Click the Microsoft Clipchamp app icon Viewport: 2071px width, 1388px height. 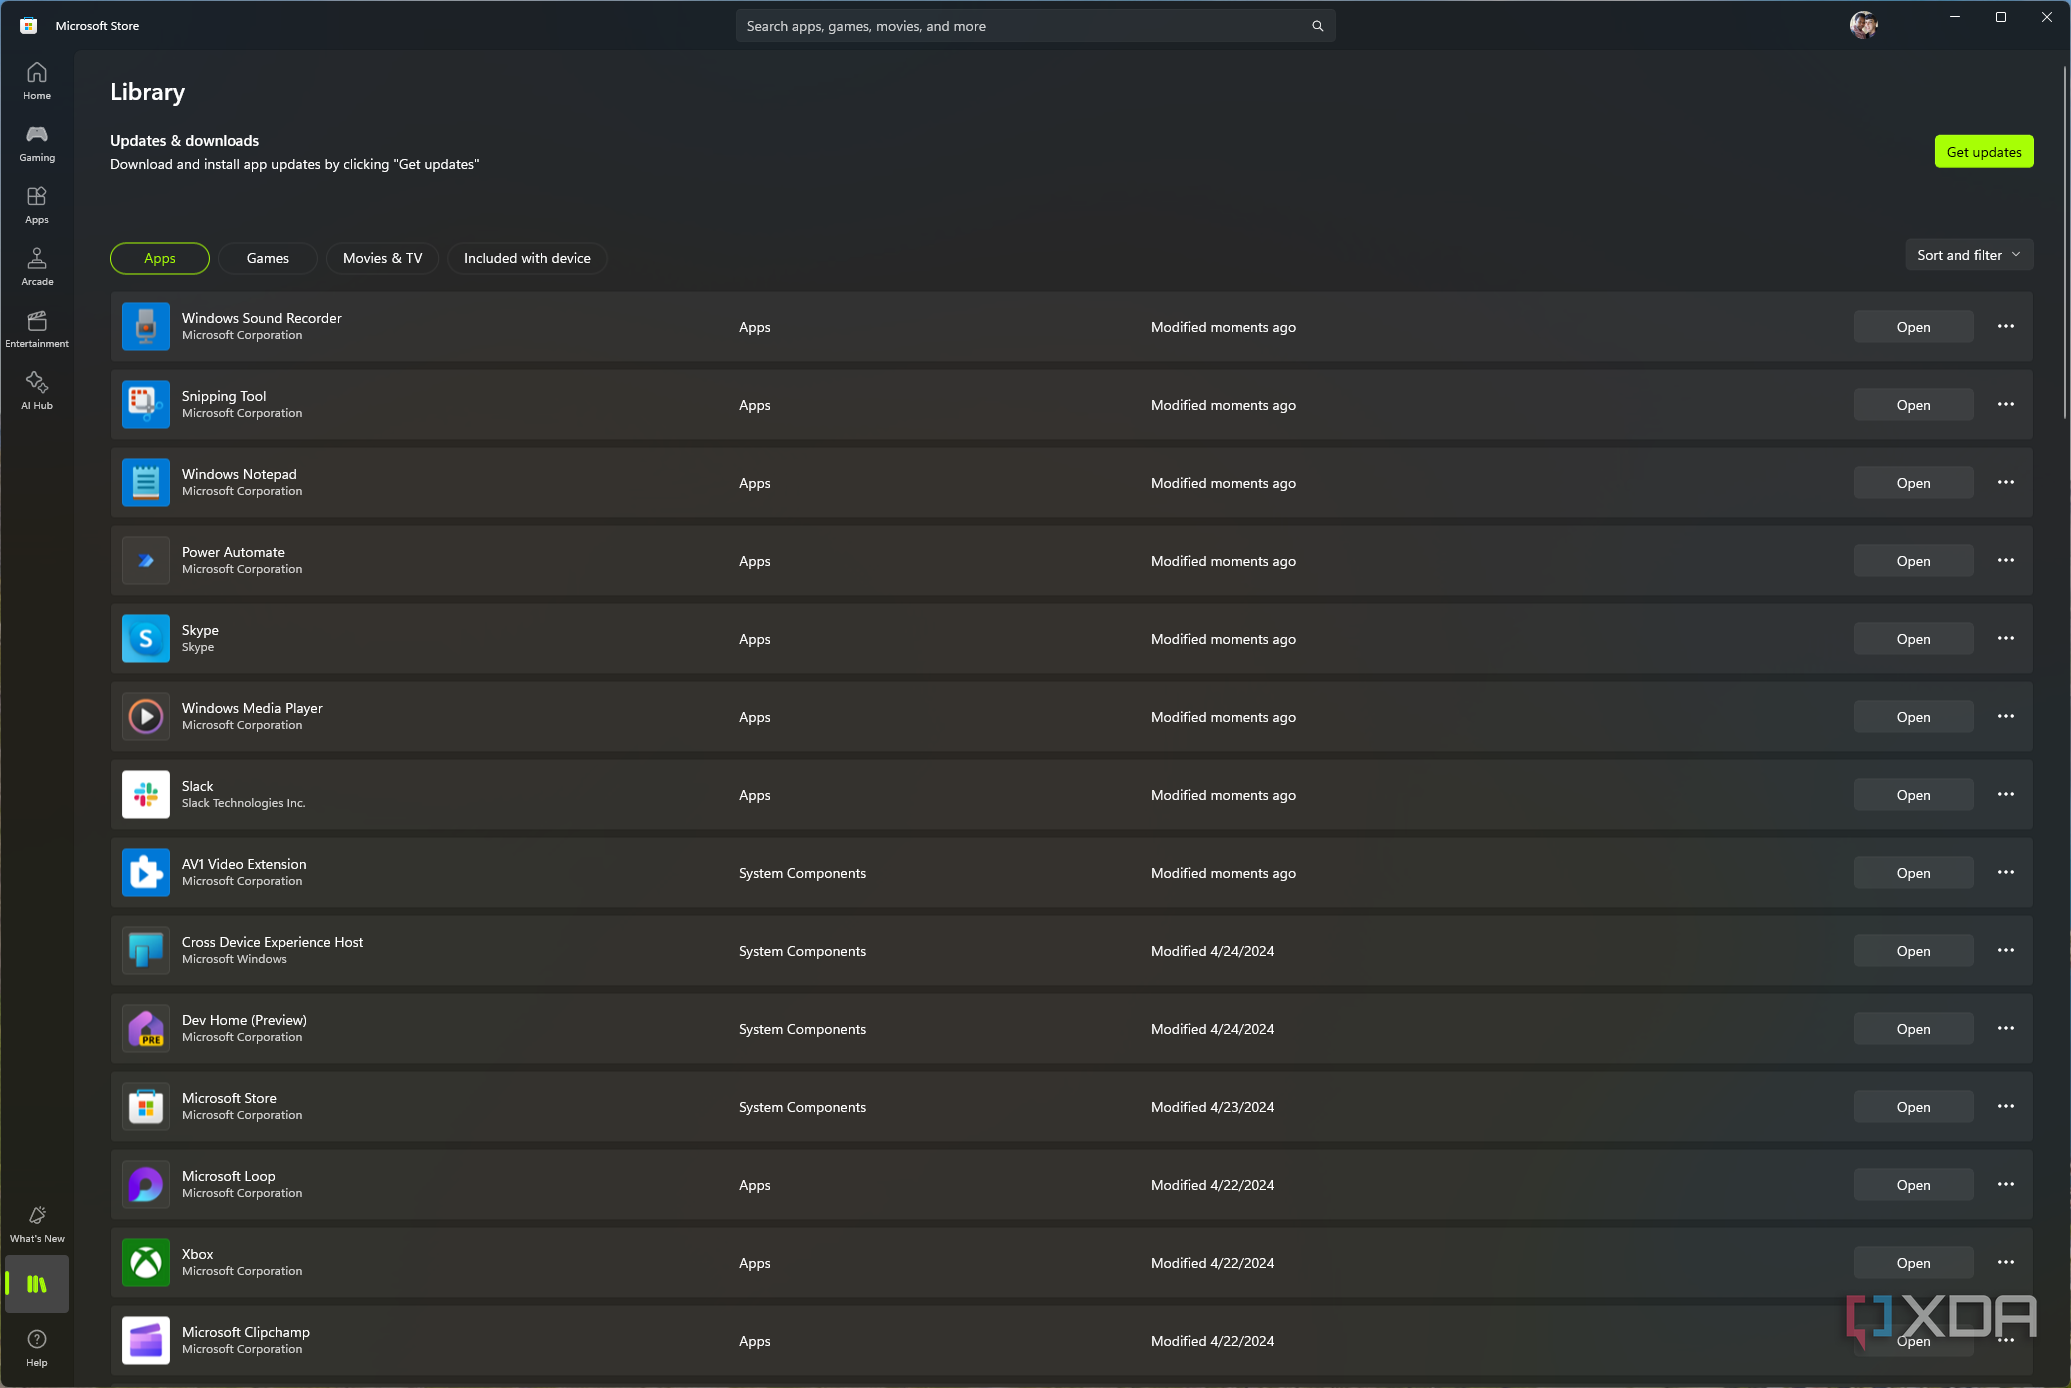point(146,1341)
